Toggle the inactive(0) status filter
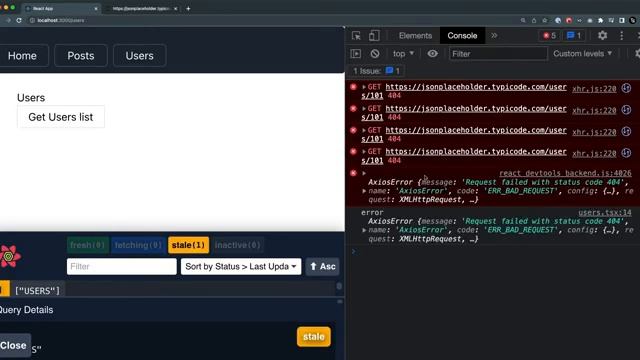 (x=238, y=245)
